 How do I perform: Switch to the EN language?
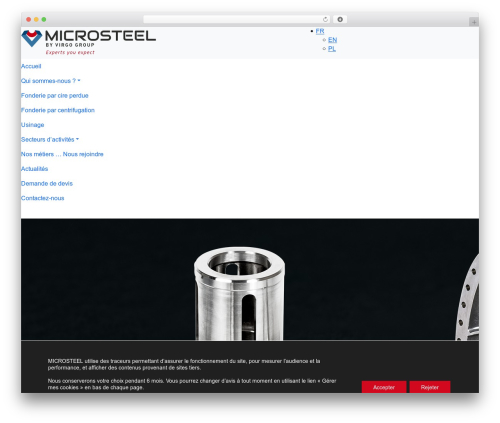coord(332,40)
